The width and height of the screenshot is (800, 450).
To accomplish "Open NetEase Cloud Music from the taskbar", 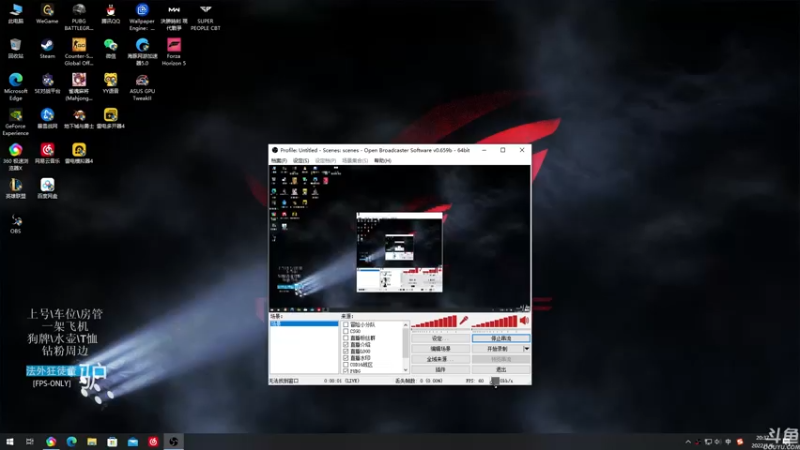I will point(153,441).
